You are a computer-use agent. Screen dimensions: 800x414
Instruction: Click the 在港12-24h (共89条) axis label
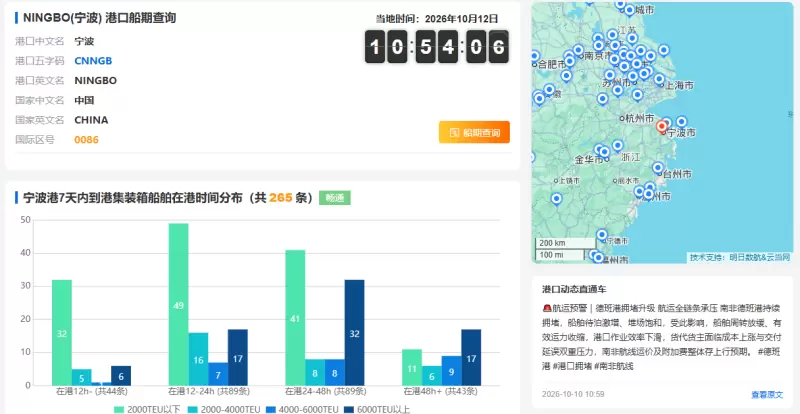208,392
